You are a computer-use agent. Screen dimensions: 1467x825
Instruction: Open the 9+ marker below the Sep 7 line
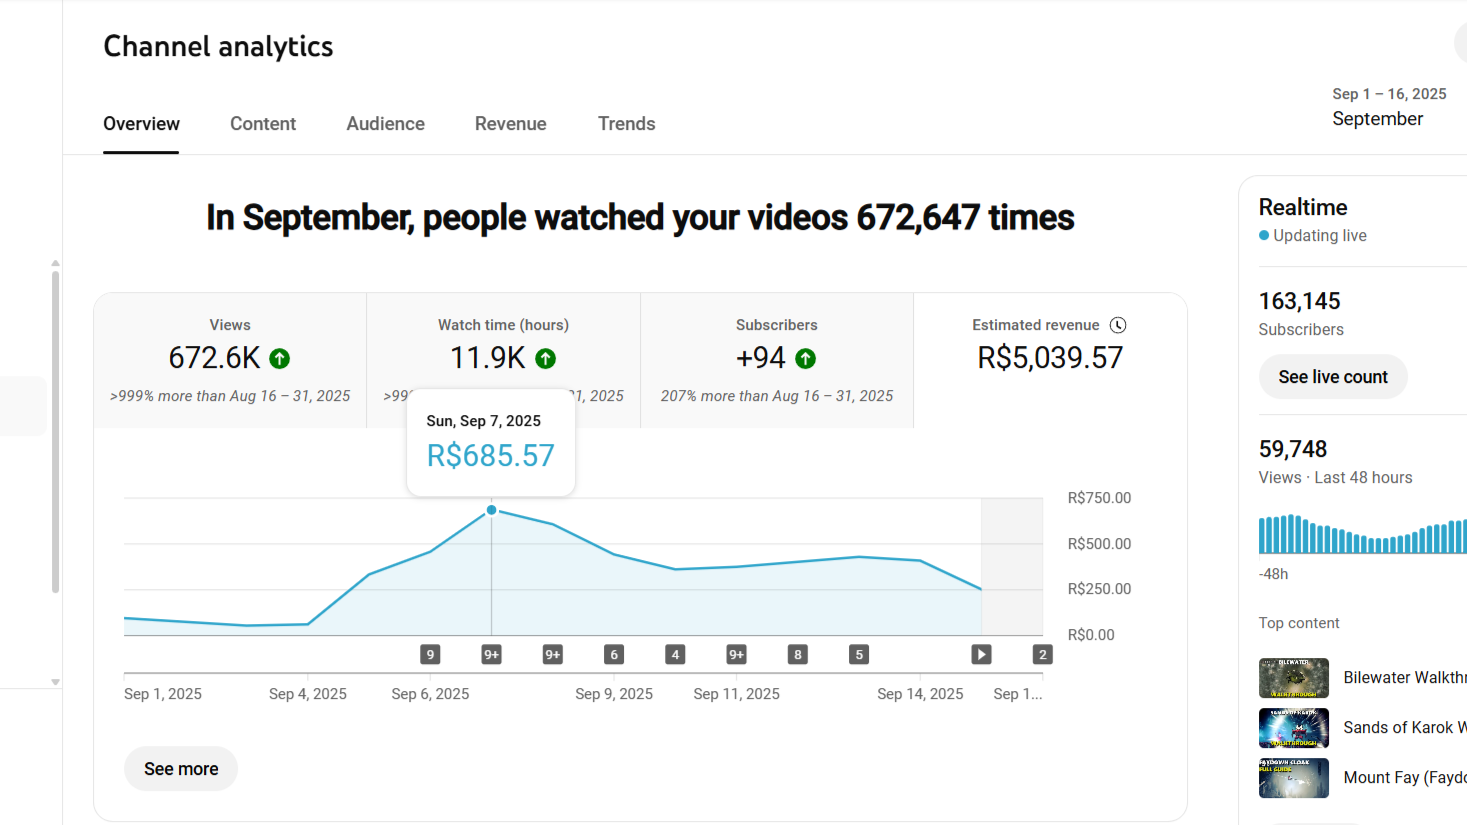point(492,654)
